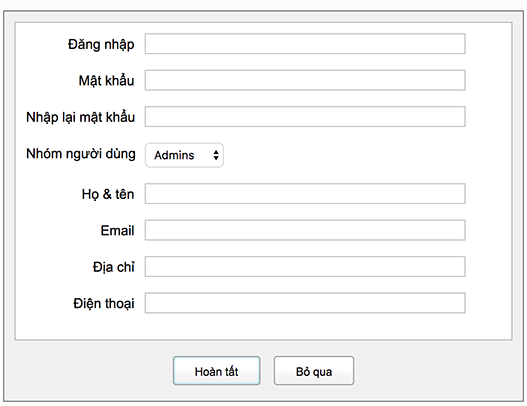Open the Admins user group dropdown
This screenshot has height=406, width=527.
pyautogui.click(x=184, y=155)
